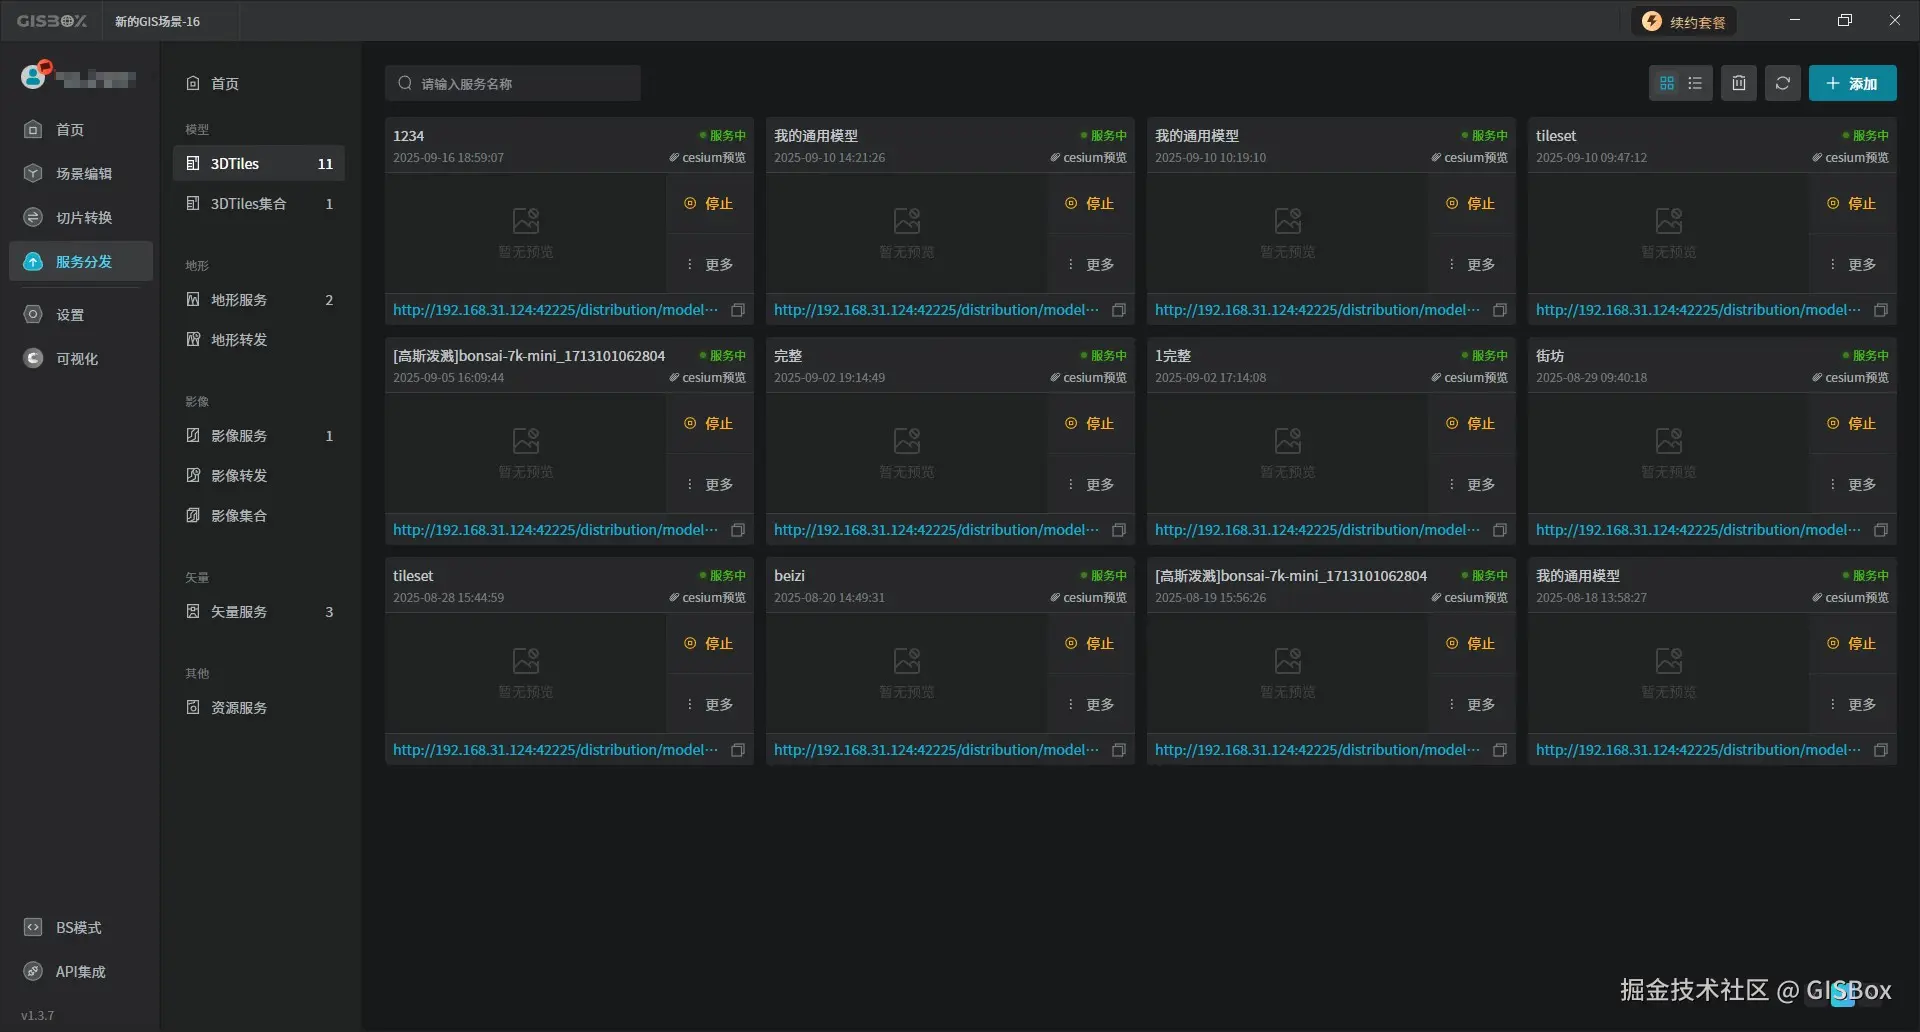Click the trash delete icon in toolbar
The image size is (1920, 1032).
tap(1739, 84)
